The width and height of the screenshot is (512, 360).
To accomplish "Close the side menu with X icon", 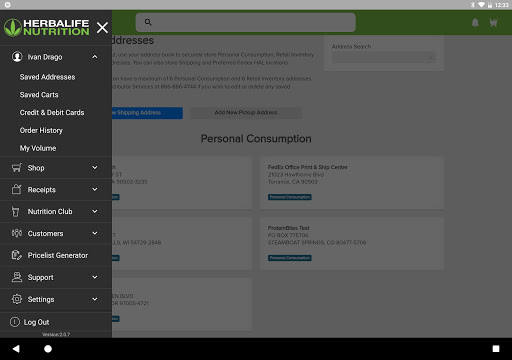I will click(102, 27).
